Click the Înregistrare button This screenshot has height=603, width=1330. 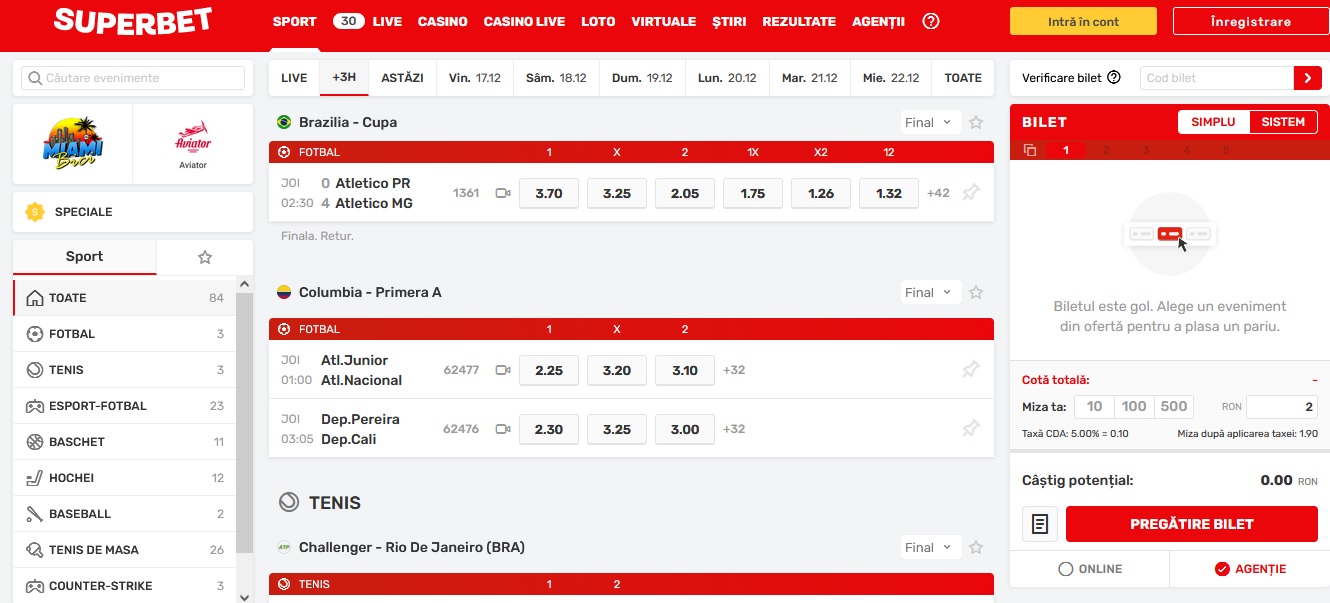click(x=1250, y=21)
